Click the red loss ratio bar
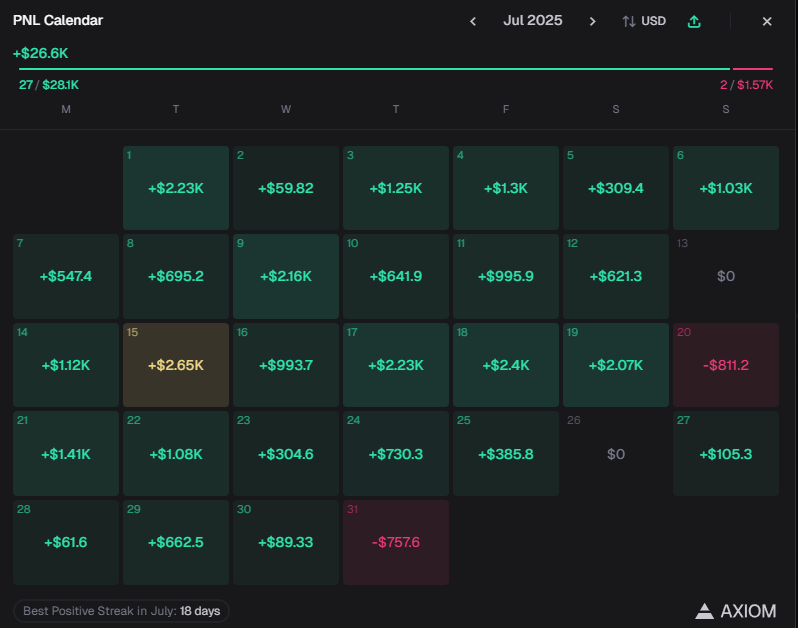Image resolution: width=798 pixels, height=628 pixels. [x=753, y=69]
